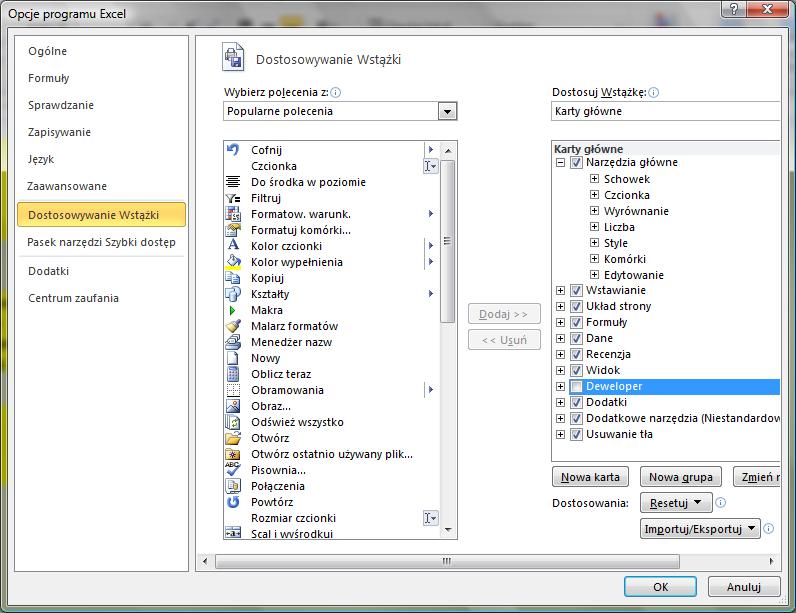Toggle the Formuły tab checkbox

[576, 322]
